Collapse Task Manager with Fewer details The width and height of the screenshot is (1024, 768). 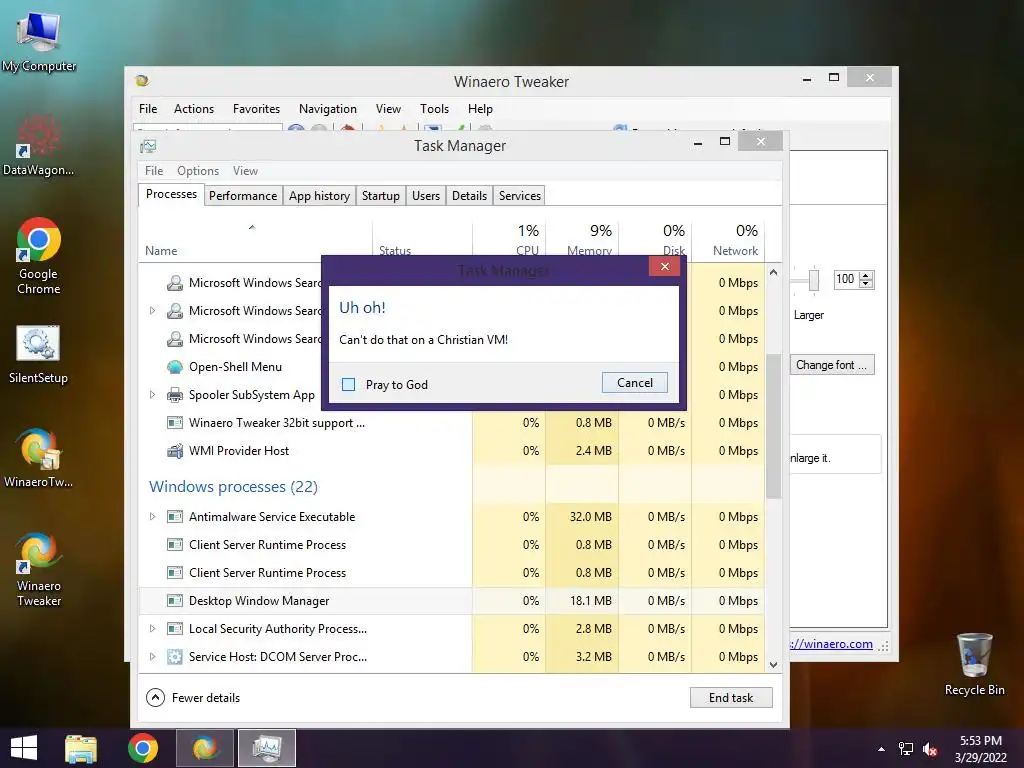[x=193, y=698]
